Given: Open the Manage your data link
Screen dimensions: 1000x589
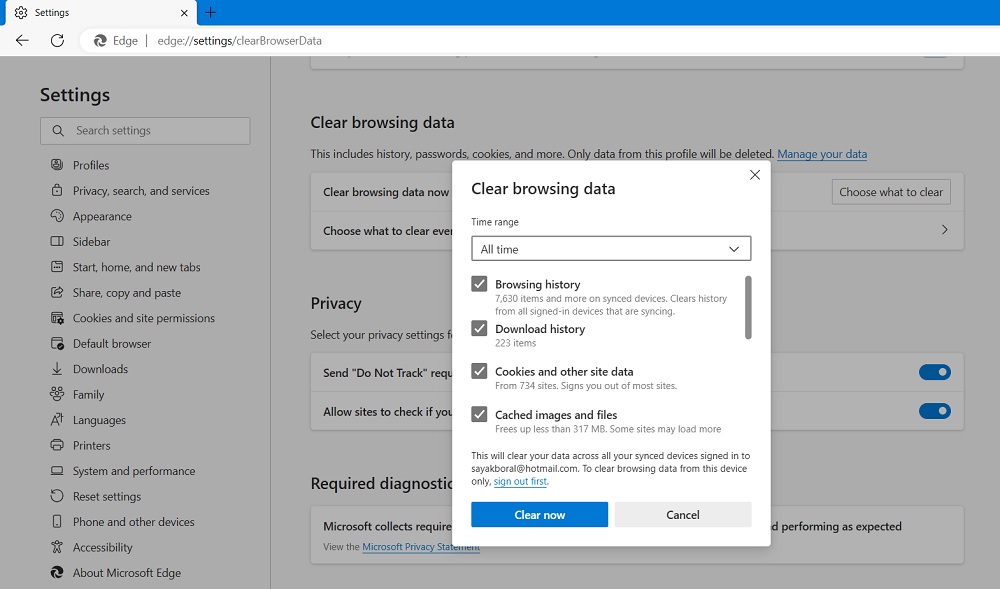Looking at the screenshot, I should pyautogui.click(x=822, y=154).
